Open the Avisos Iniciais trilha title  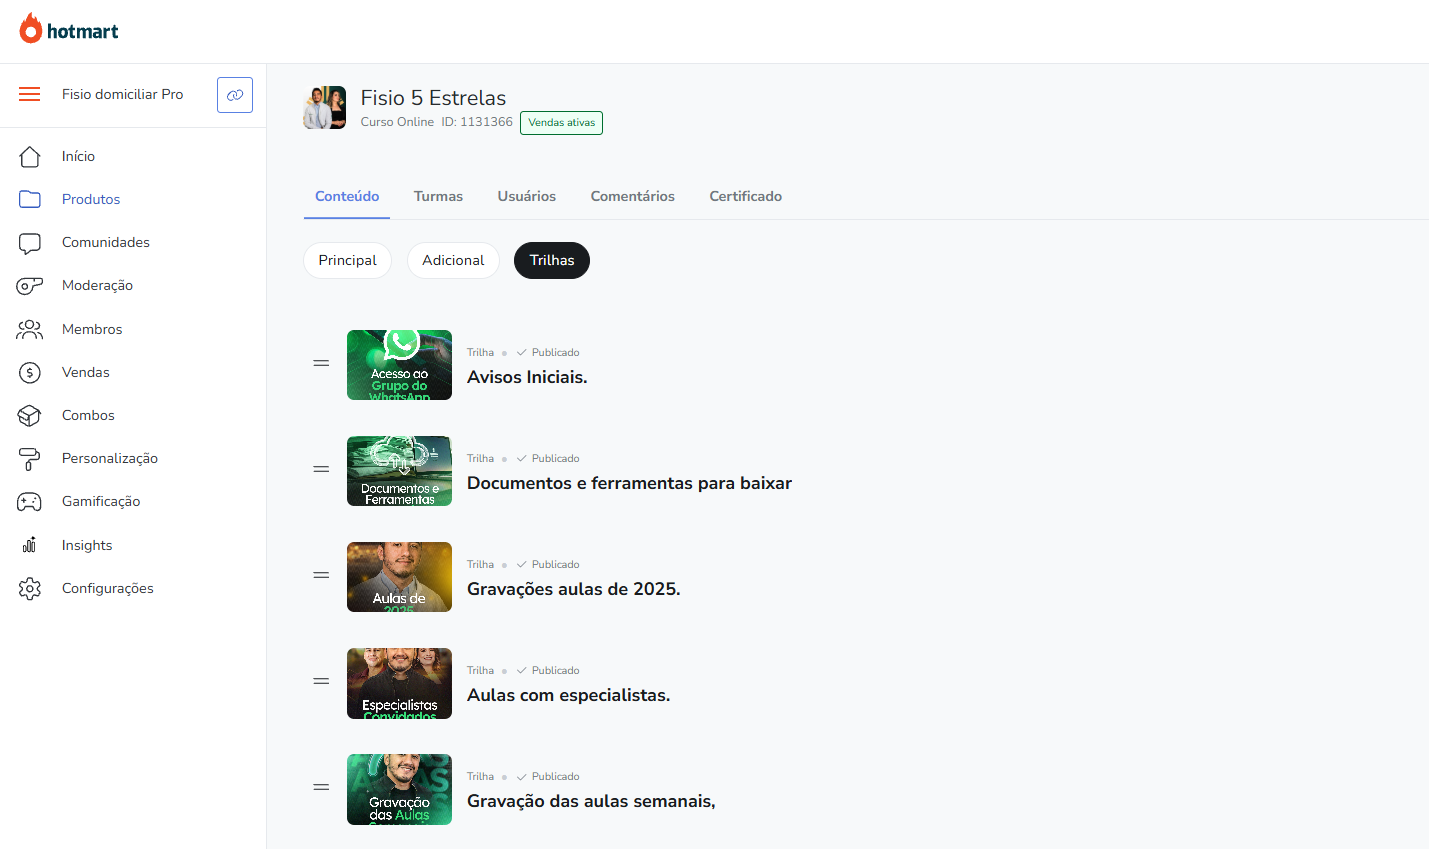click(x=527, y=377)
